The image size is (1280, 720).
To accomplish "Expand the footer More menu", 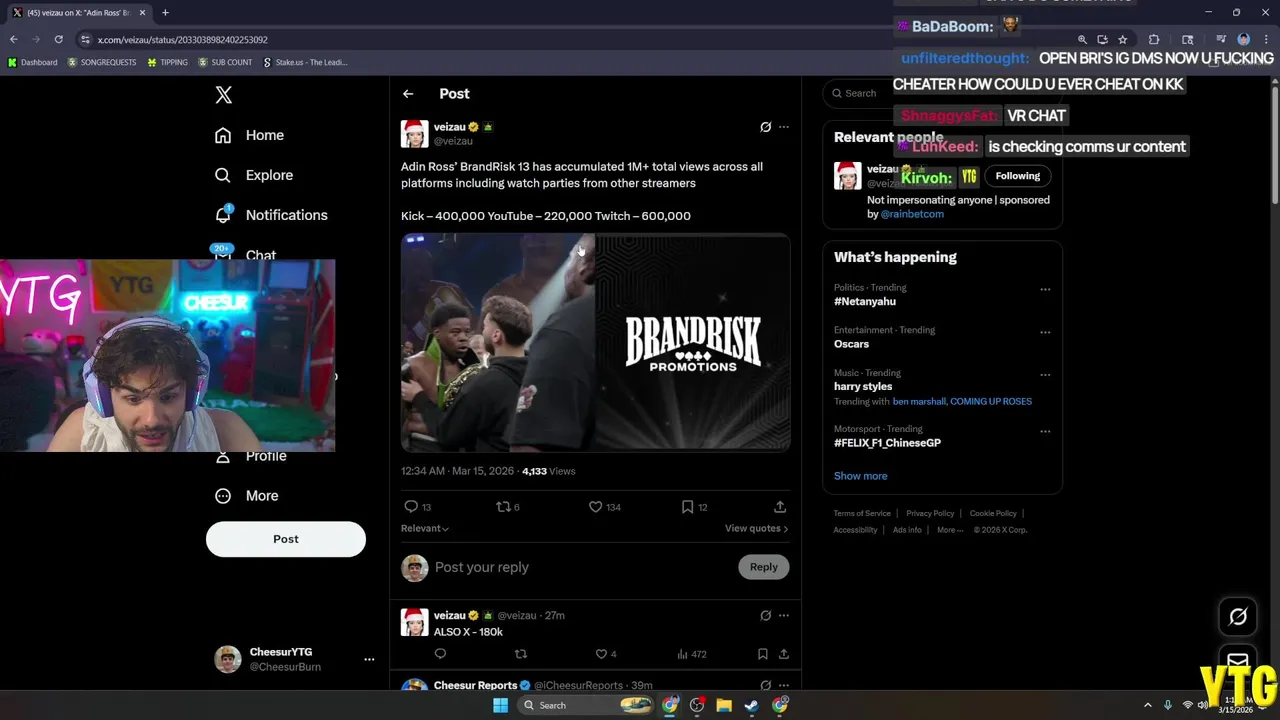I will 950,530.
